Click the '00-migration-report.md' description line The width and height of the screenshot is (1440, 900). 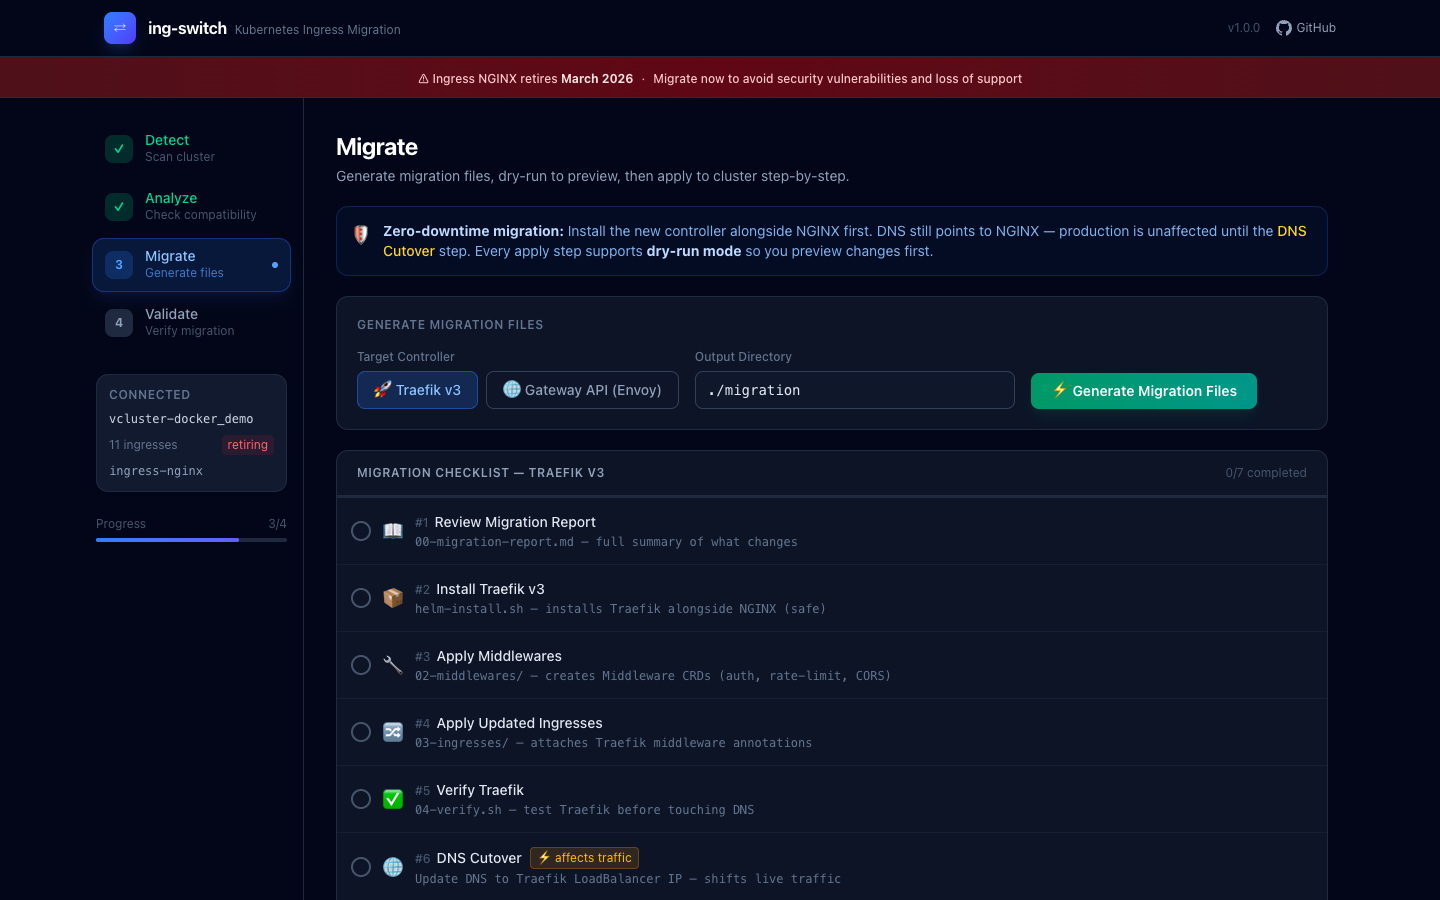coord(606,542)
